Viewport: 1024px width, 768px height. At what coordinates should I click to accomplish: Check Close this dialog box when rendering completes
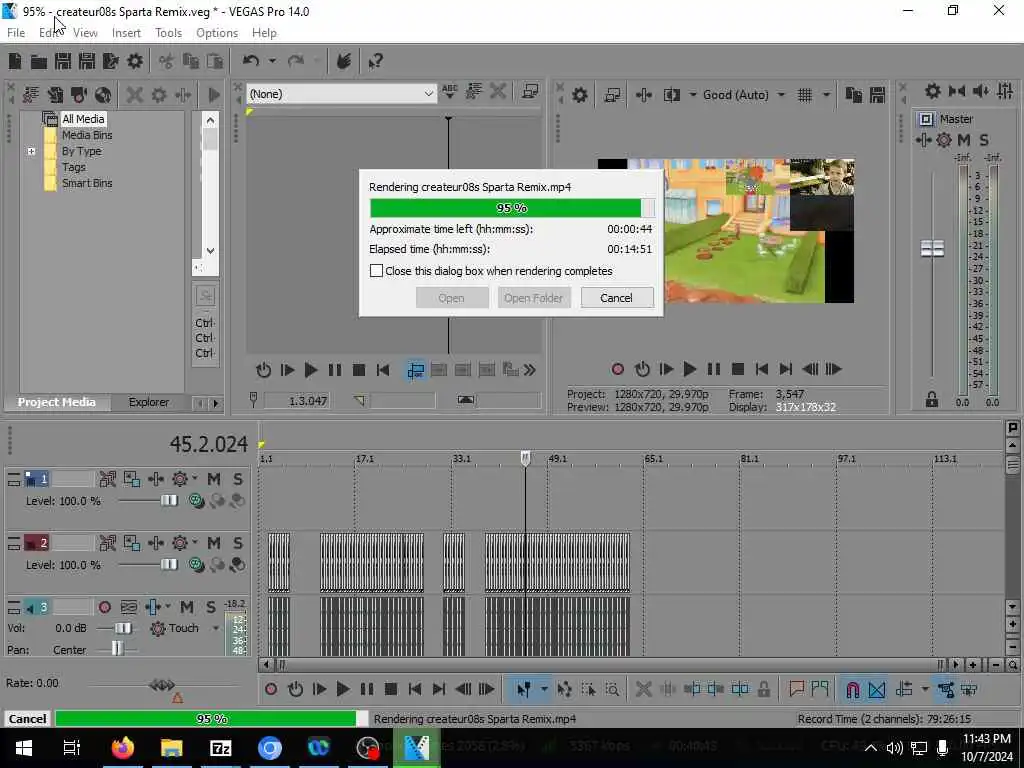pos(376,271)
